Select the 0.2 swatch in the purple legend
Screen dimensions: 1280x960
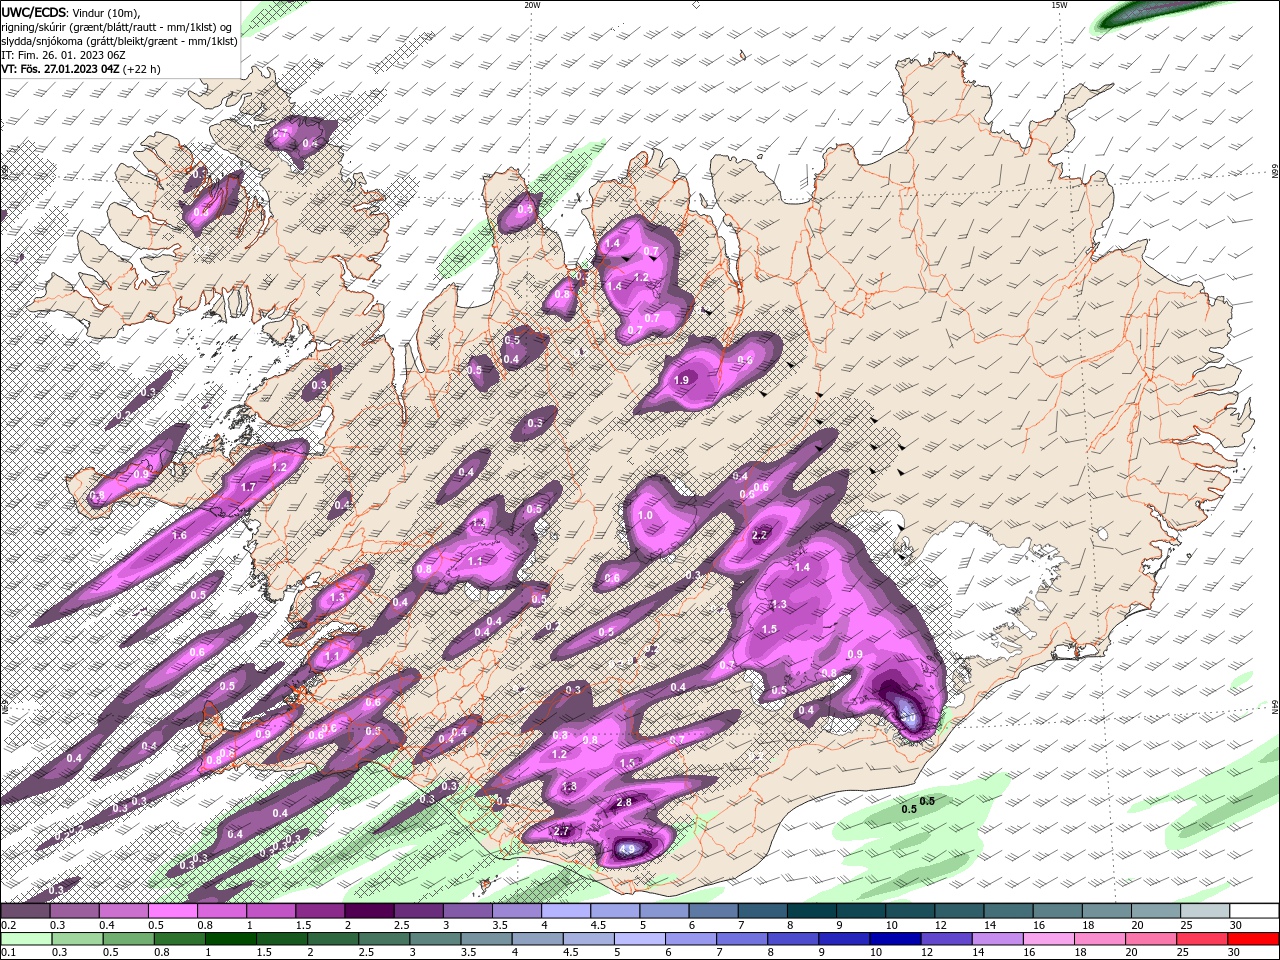tap(26, 911)
